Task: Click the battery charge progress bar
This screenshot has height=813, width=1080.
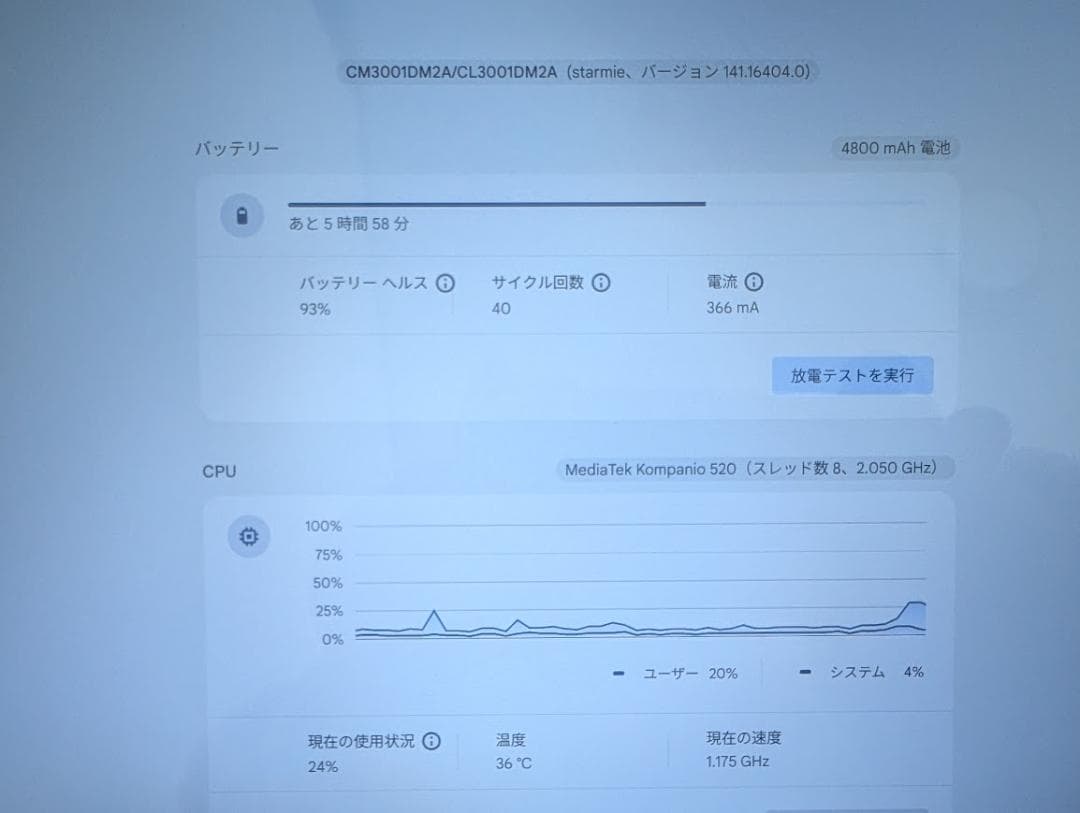Action: coord(494,203)
